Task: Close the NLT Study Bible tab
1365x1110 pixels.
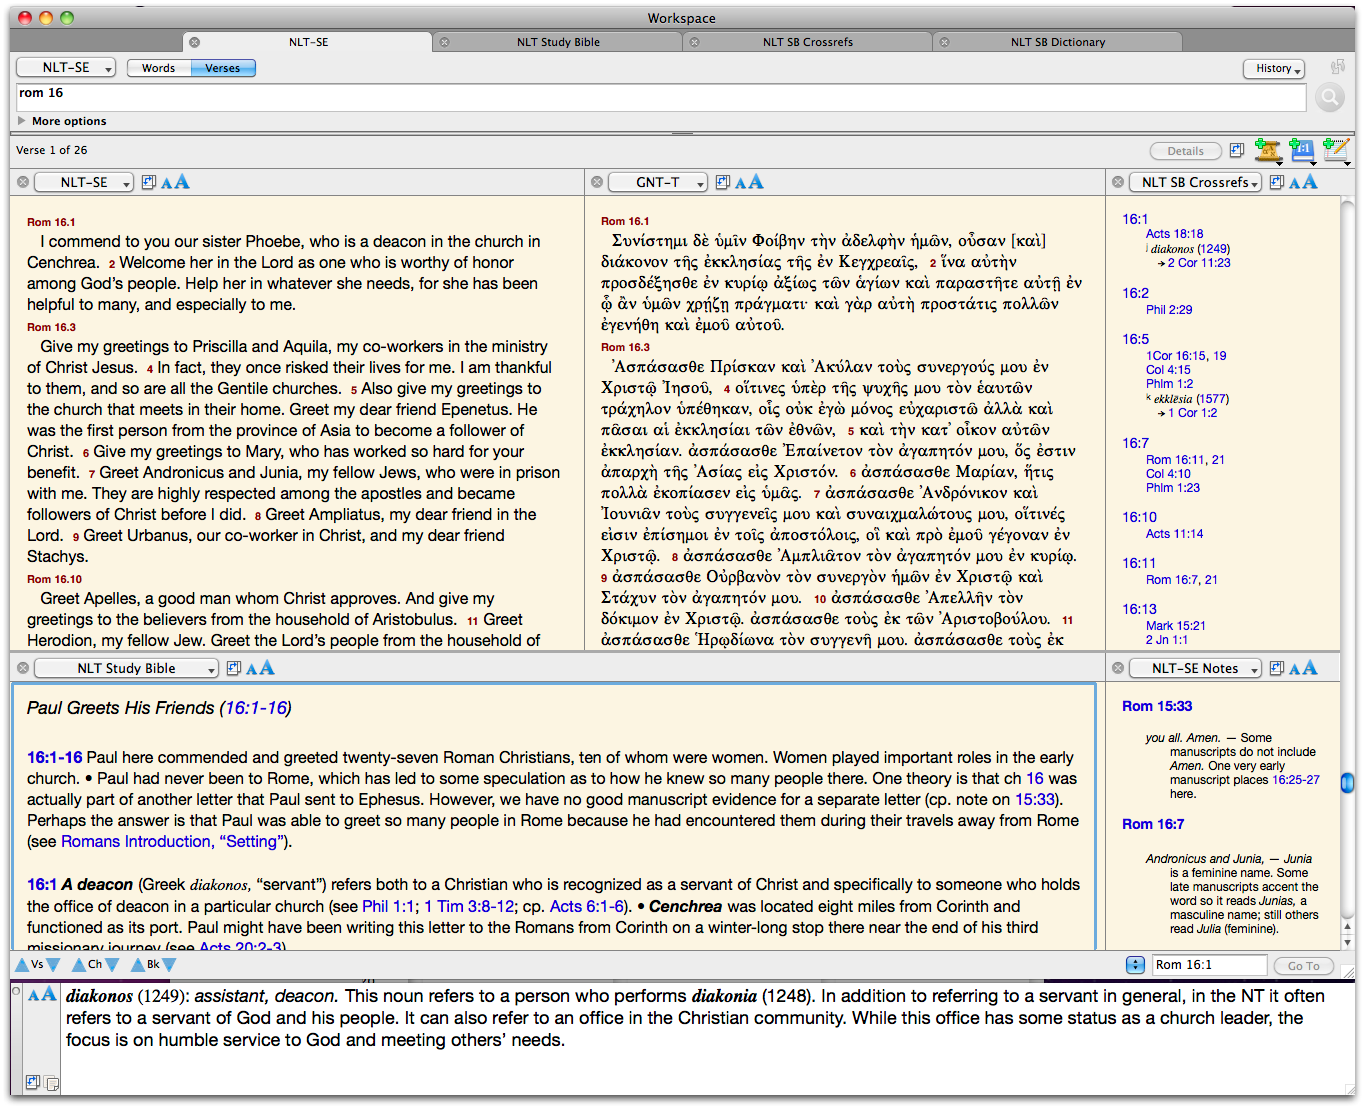Action: point(445,42)
